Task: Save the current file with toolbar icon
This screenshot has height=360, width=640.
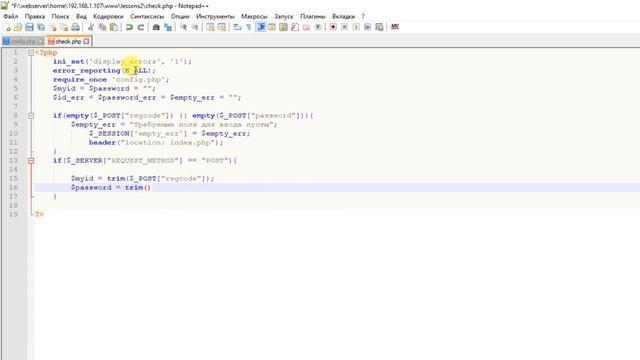Action: [x=29, y=27]
